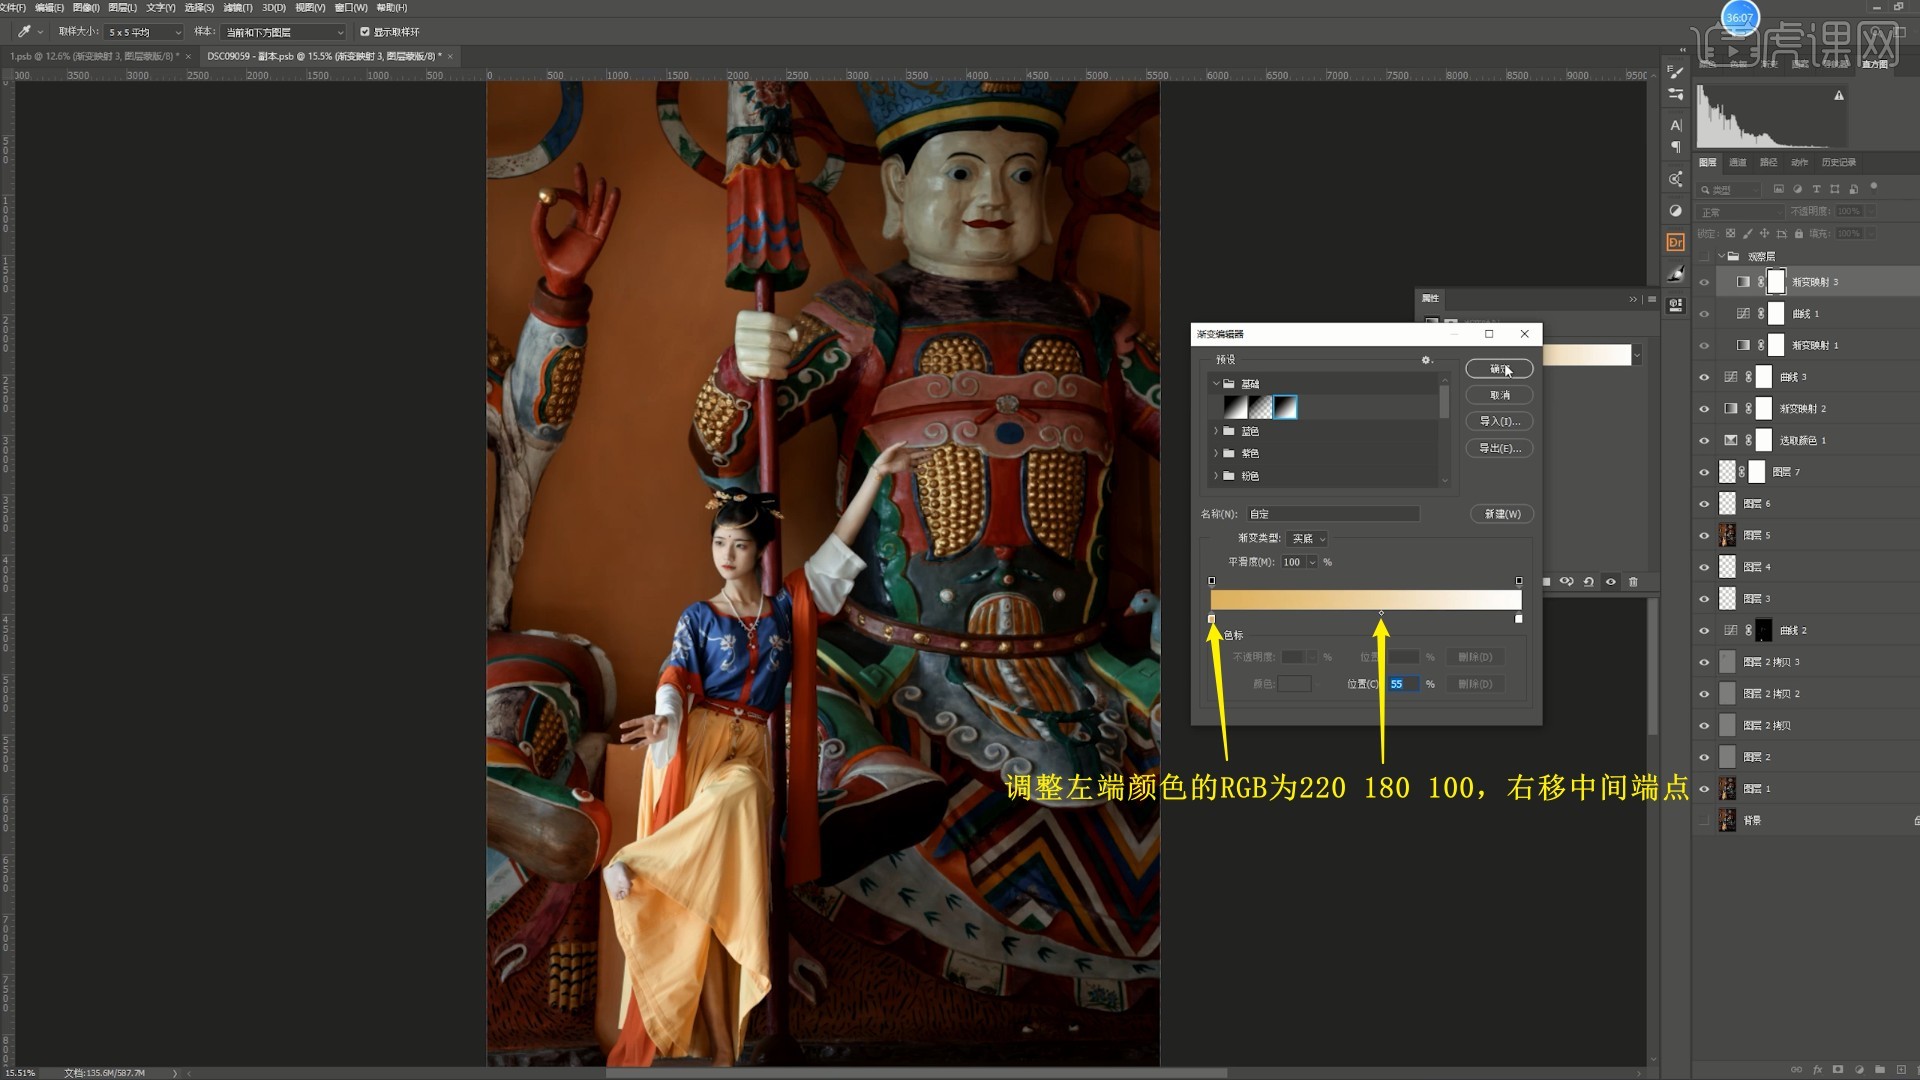This screenshot has height=1080, width=1920.
Task: Click the 新建(W) button
Action: pos(1501,514)
